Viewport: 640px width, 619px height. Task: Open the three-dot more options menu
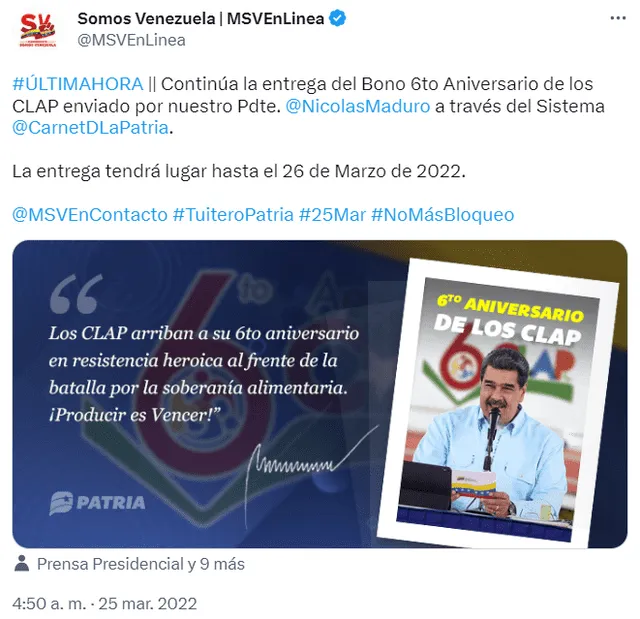click(618, 18)
